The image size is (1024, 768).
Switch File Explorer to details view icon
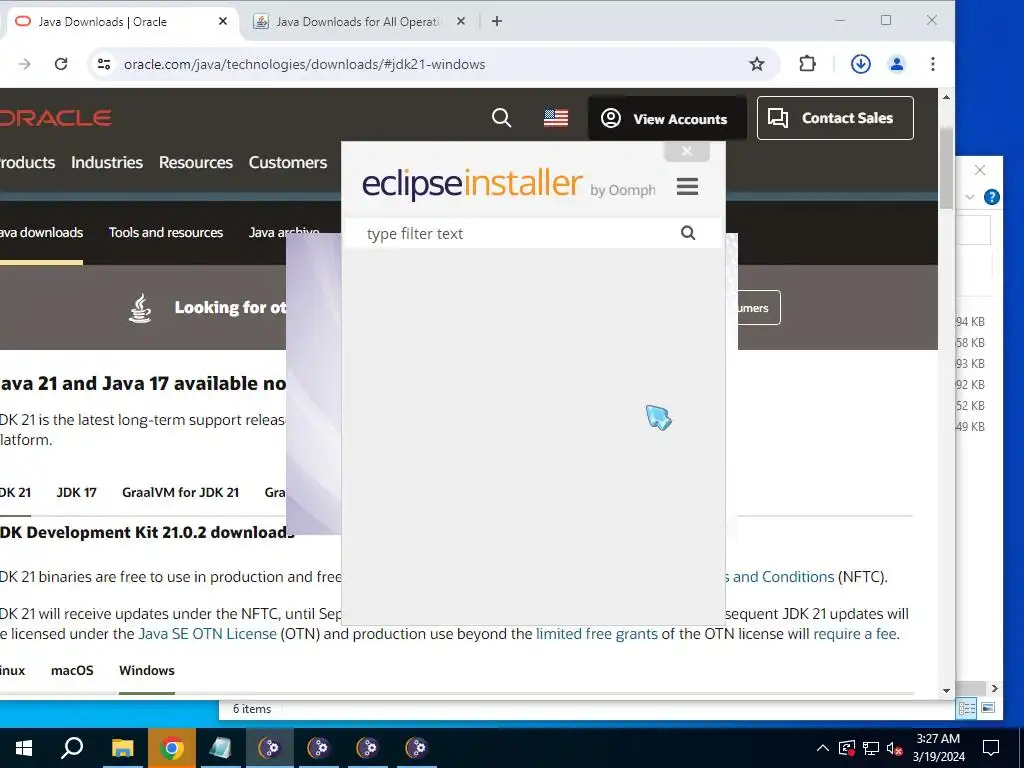(967, 709)
